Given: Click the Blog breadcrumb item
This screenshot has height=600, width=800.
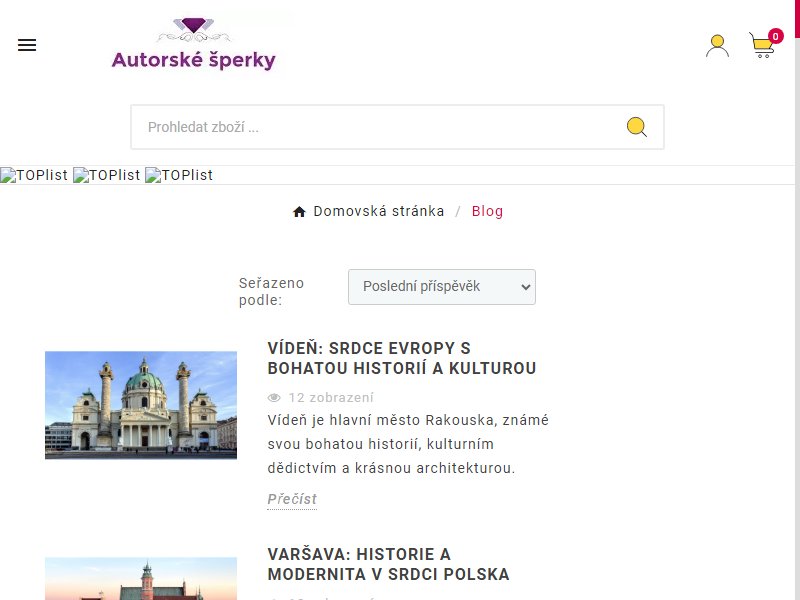Looking at the screenshot, I should 487,211.
